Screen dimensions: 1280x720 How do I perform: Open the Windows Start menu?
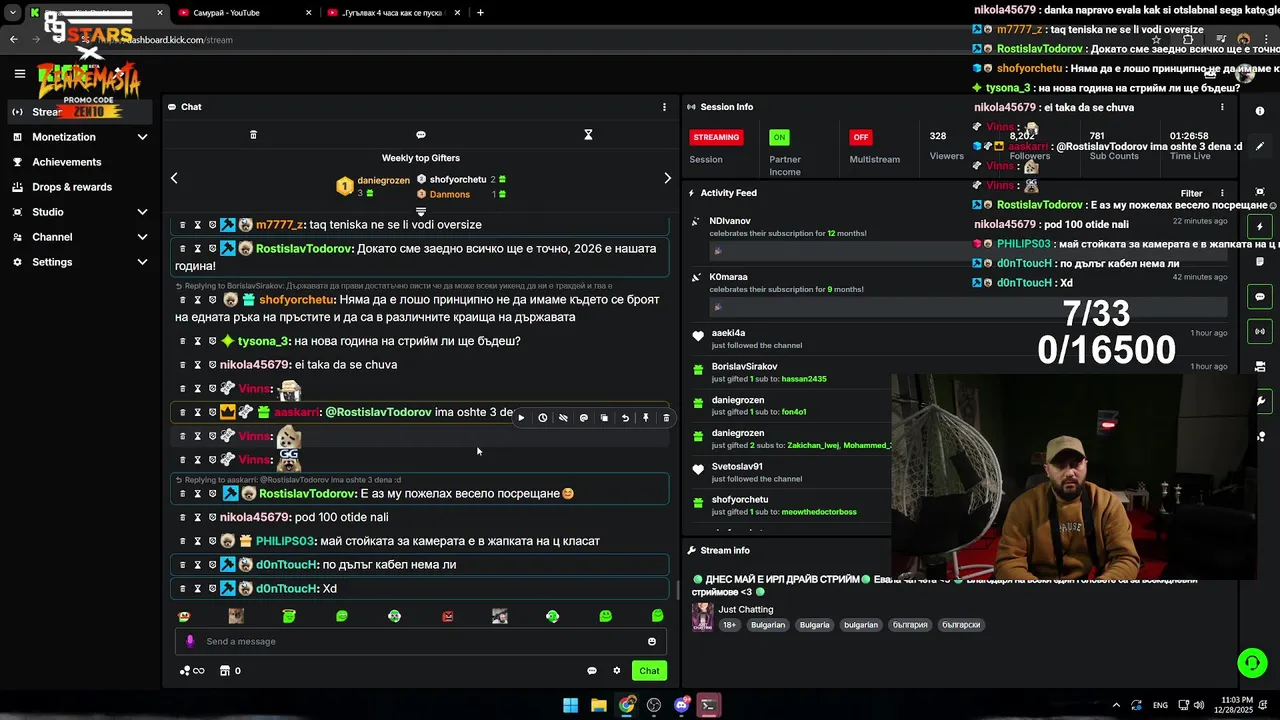click(570, 705)
